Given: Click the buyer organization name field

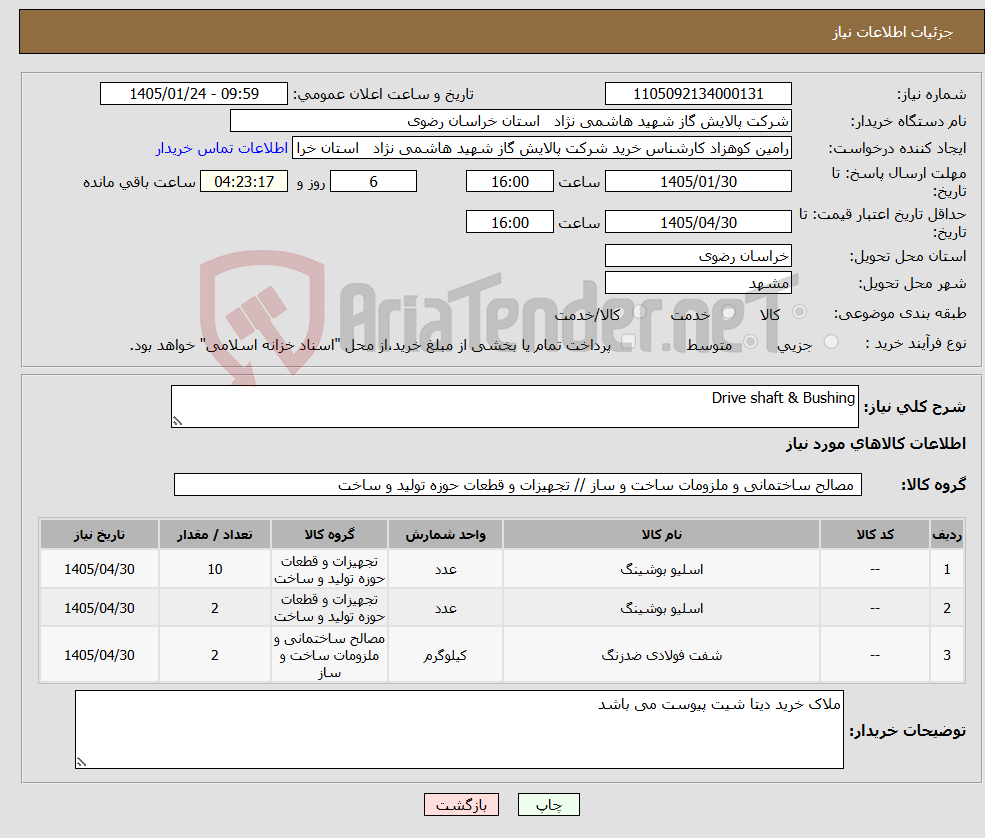Looking at the screenshot, I should [511, 121].
